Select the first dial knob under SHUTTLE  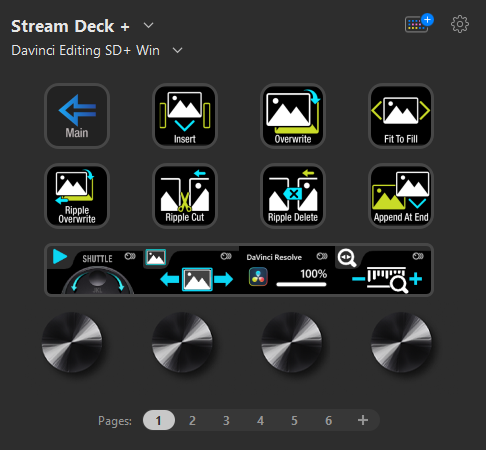coord(72,342)
